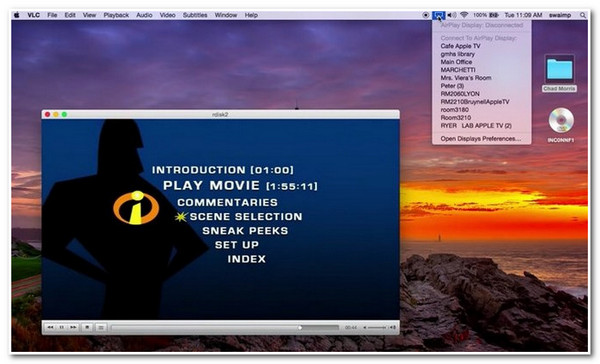Screen dimensions: 600x364
Task: Minimize the VLC window with yellow button
Action: (x=56, y=114)
